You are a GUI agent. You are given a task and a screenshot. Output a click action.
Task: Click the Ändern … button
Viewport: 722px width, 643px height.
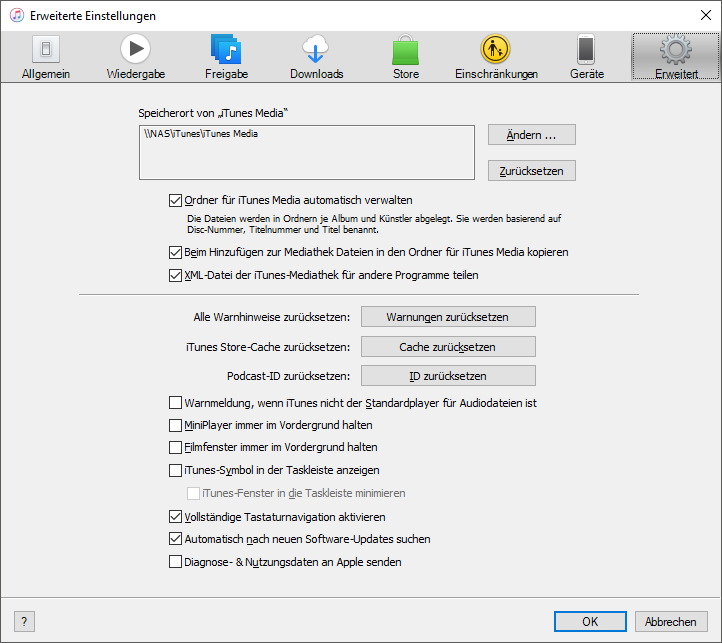[x=531, y=135]
